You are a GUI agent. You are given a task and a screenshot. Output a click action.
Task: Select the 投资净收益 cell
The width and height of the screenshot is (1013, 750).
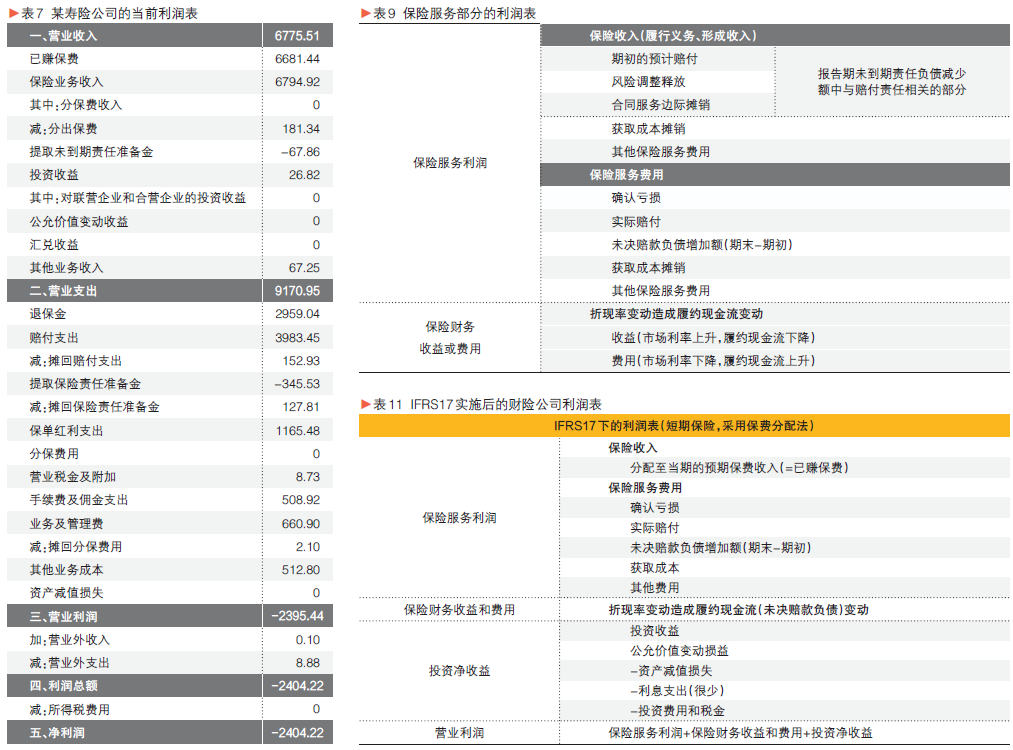459,671
